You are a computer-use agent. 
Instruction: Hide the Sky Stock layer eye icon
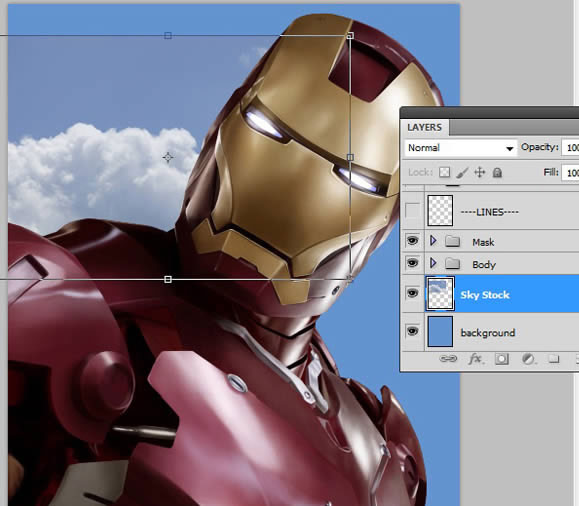(x=412, y=294)
